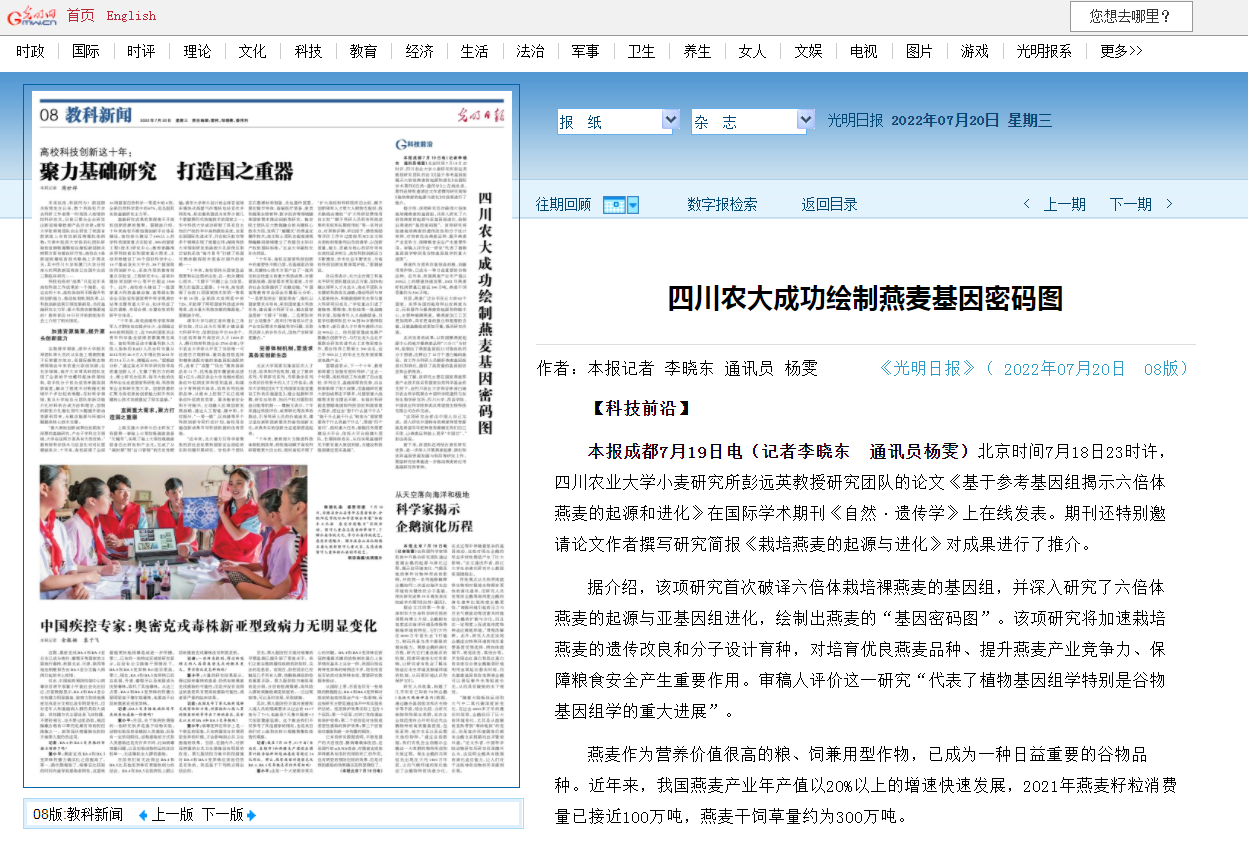Open the 教育 navigation item
This screenshot has height=848, width=1248.
click(364, 51)
